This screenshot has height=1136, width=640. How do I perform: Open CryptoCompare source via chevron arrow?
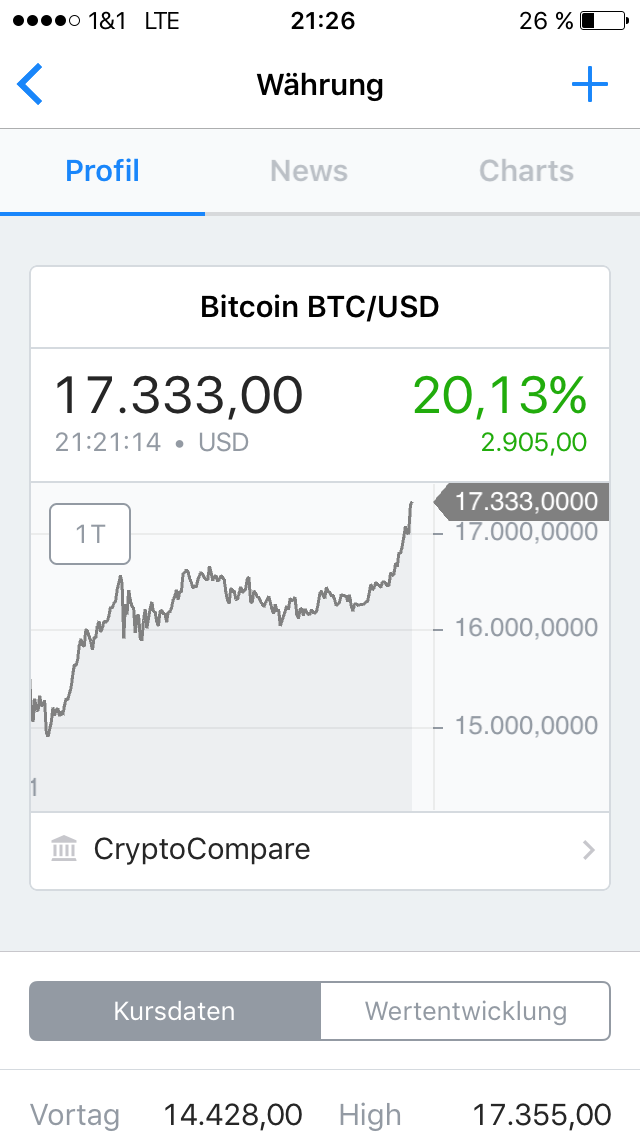pyautogui.click(x=589, y=849)
